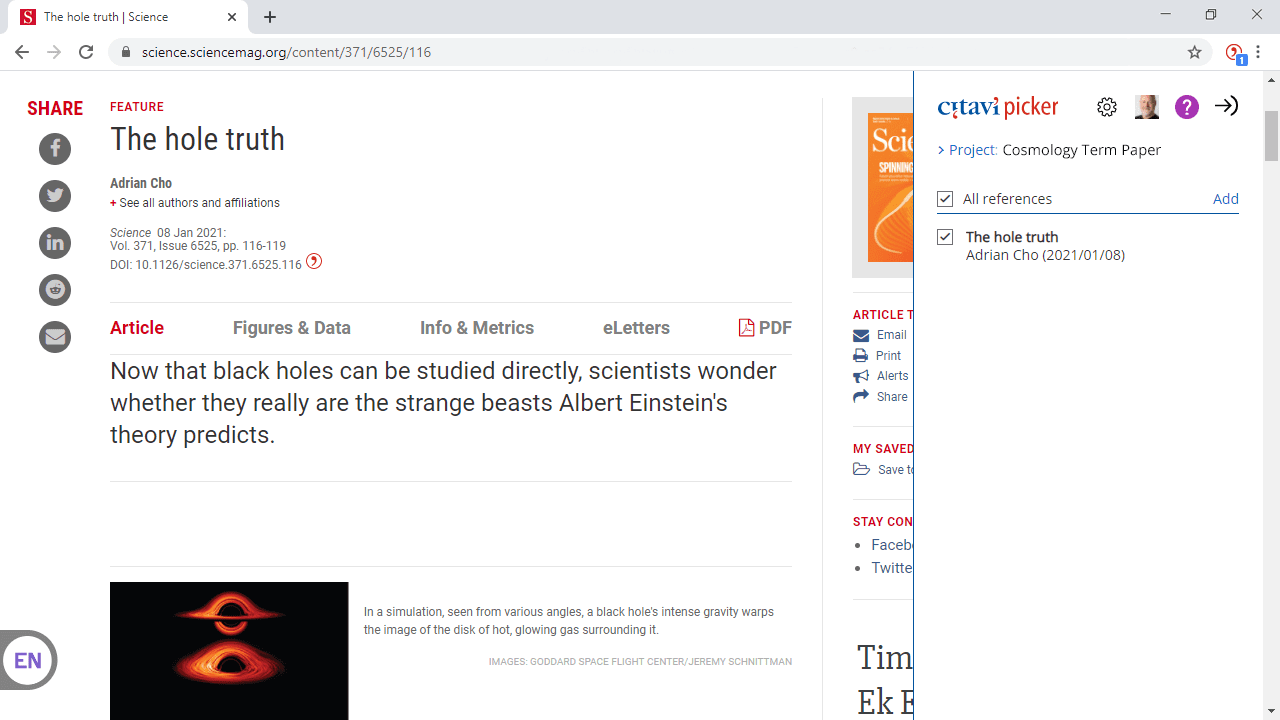Share article by email envelope icon
Image resolution: width=1280 pixels, height=720 pixels.
55,337
